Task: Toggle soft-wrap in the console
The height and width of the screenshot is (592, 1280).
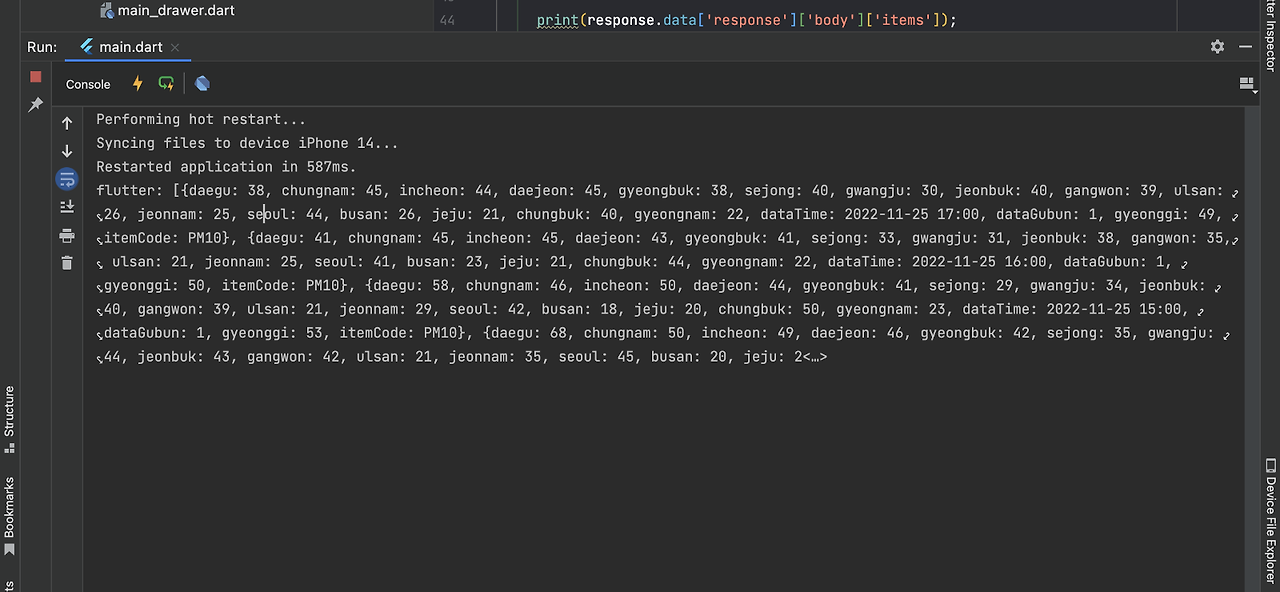Action: click(x=67, y=179)
